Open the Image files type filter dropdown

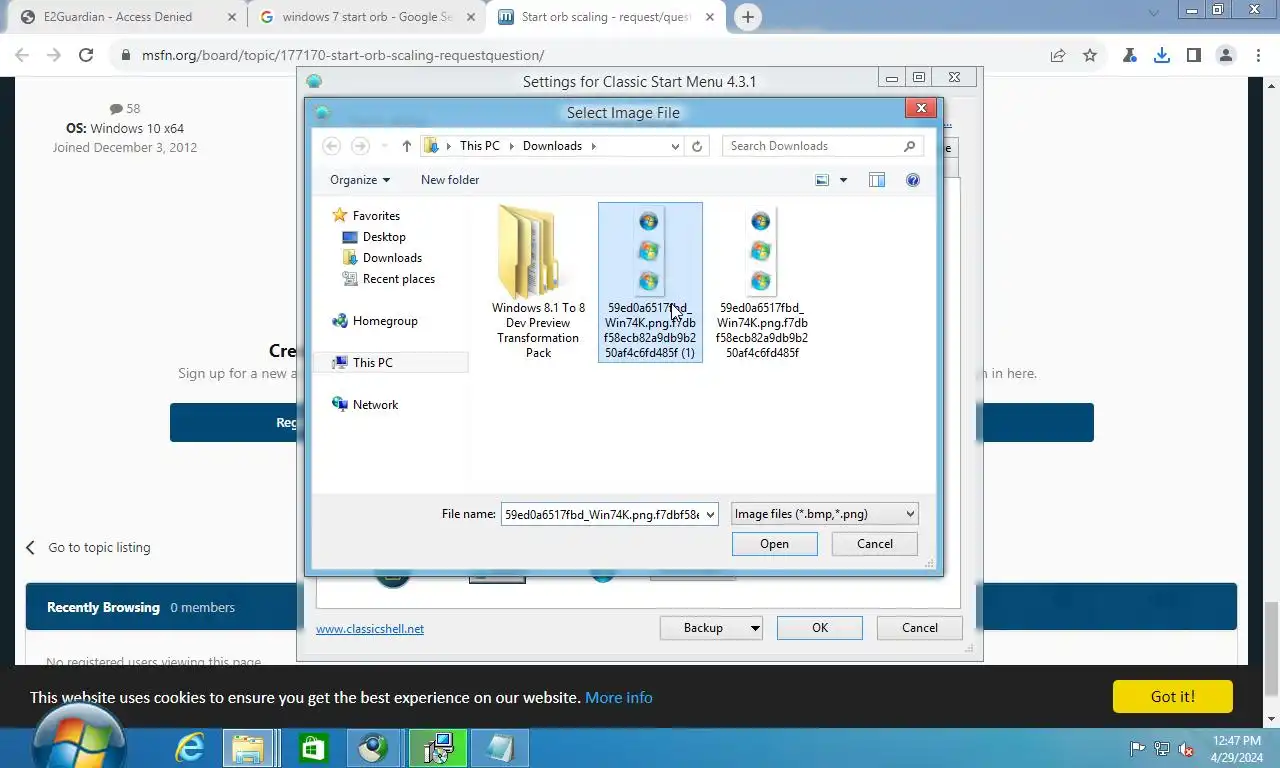[x=824, y=514]
